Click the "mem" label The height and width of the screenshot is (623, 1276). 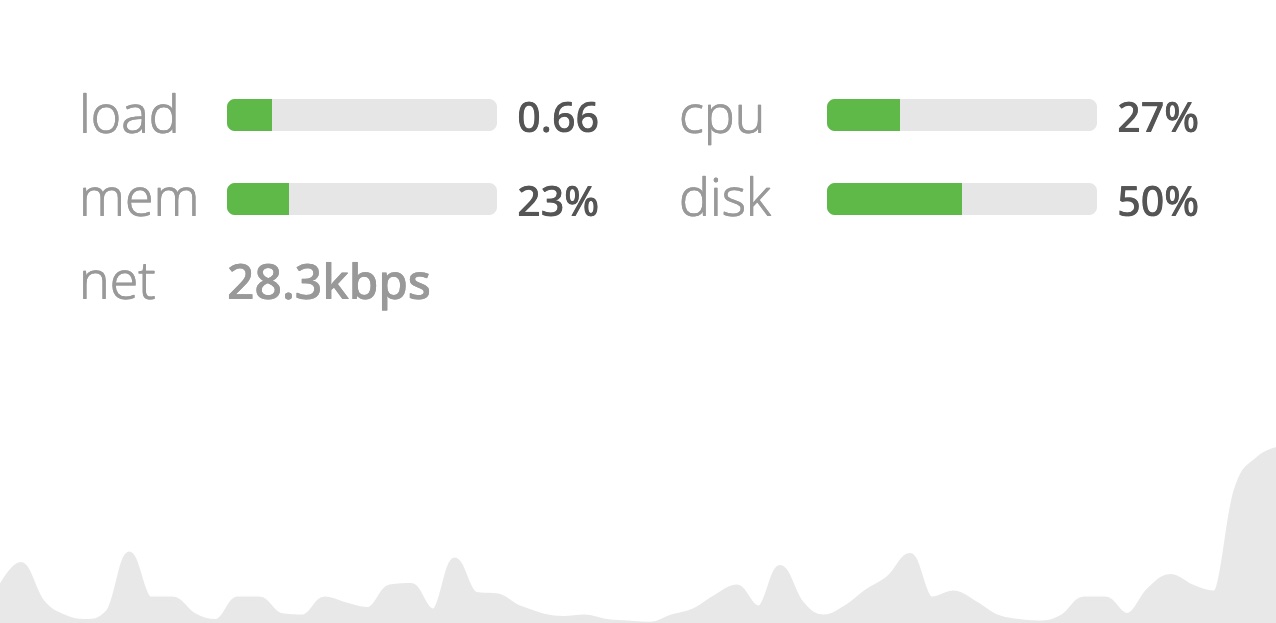pos(139,201)
